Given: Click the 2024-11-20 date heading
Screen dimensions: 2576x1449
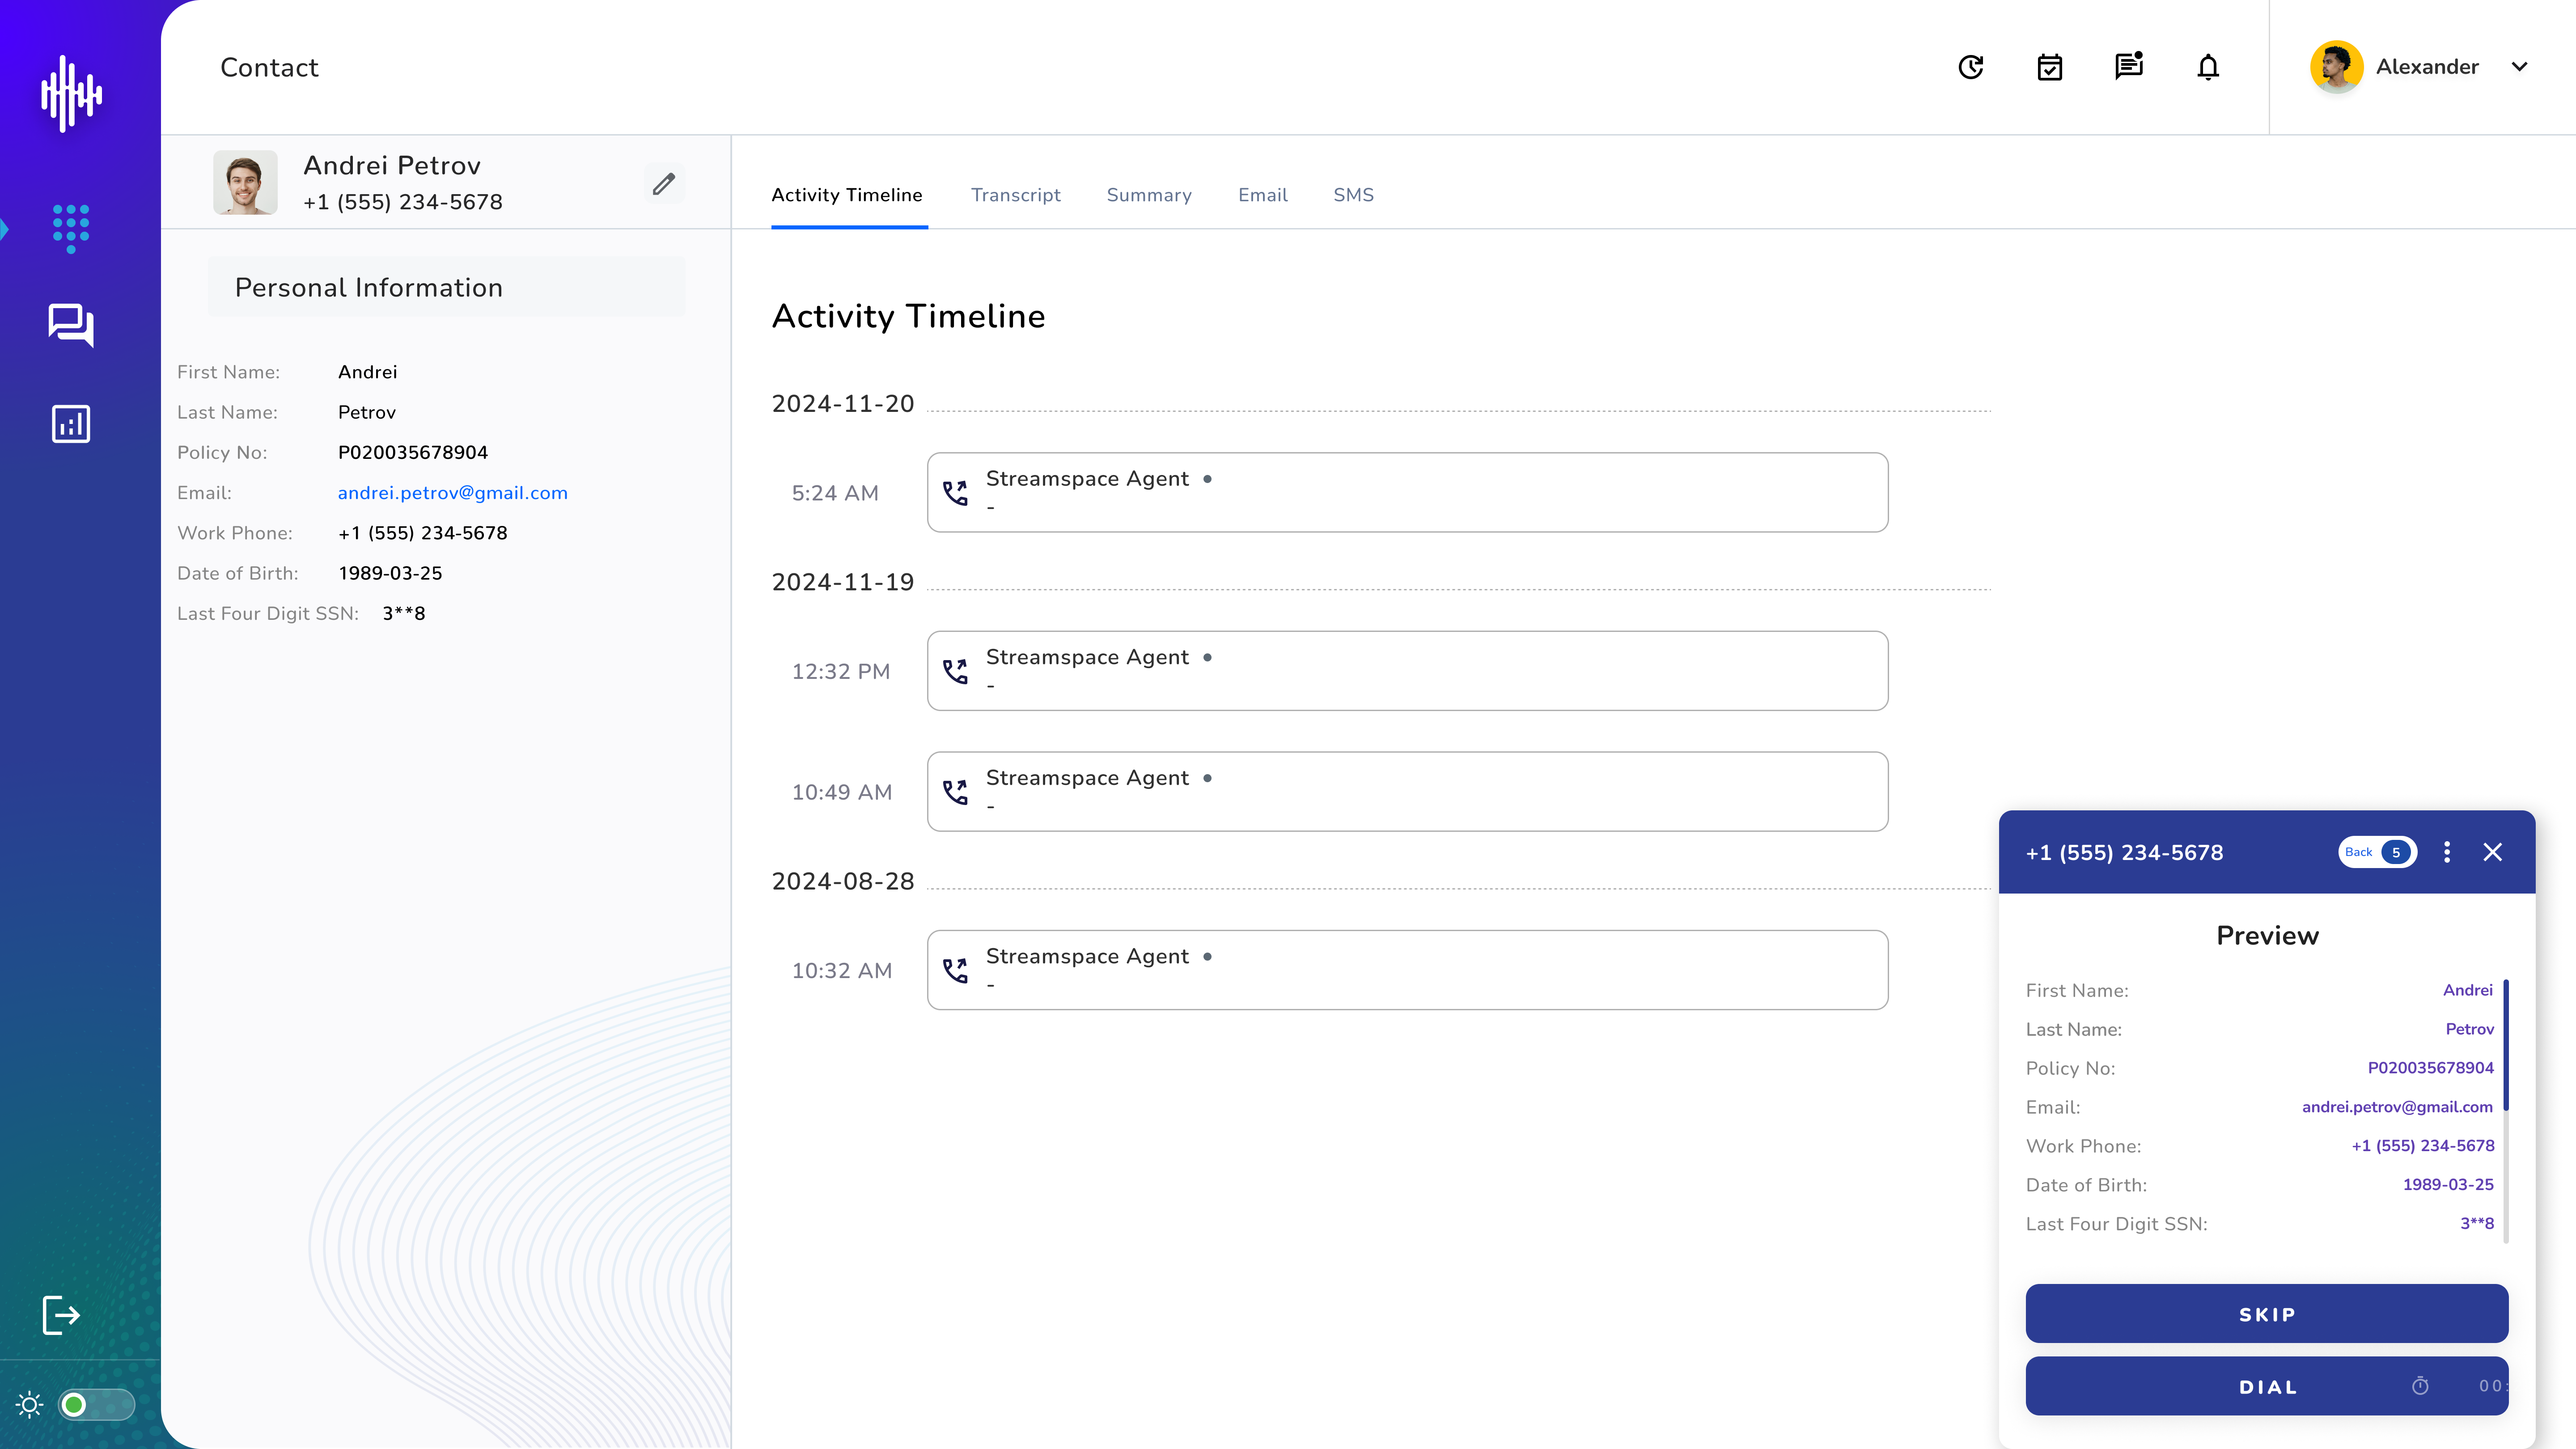Looking at the screenshot, I should (x=843, y=404).
